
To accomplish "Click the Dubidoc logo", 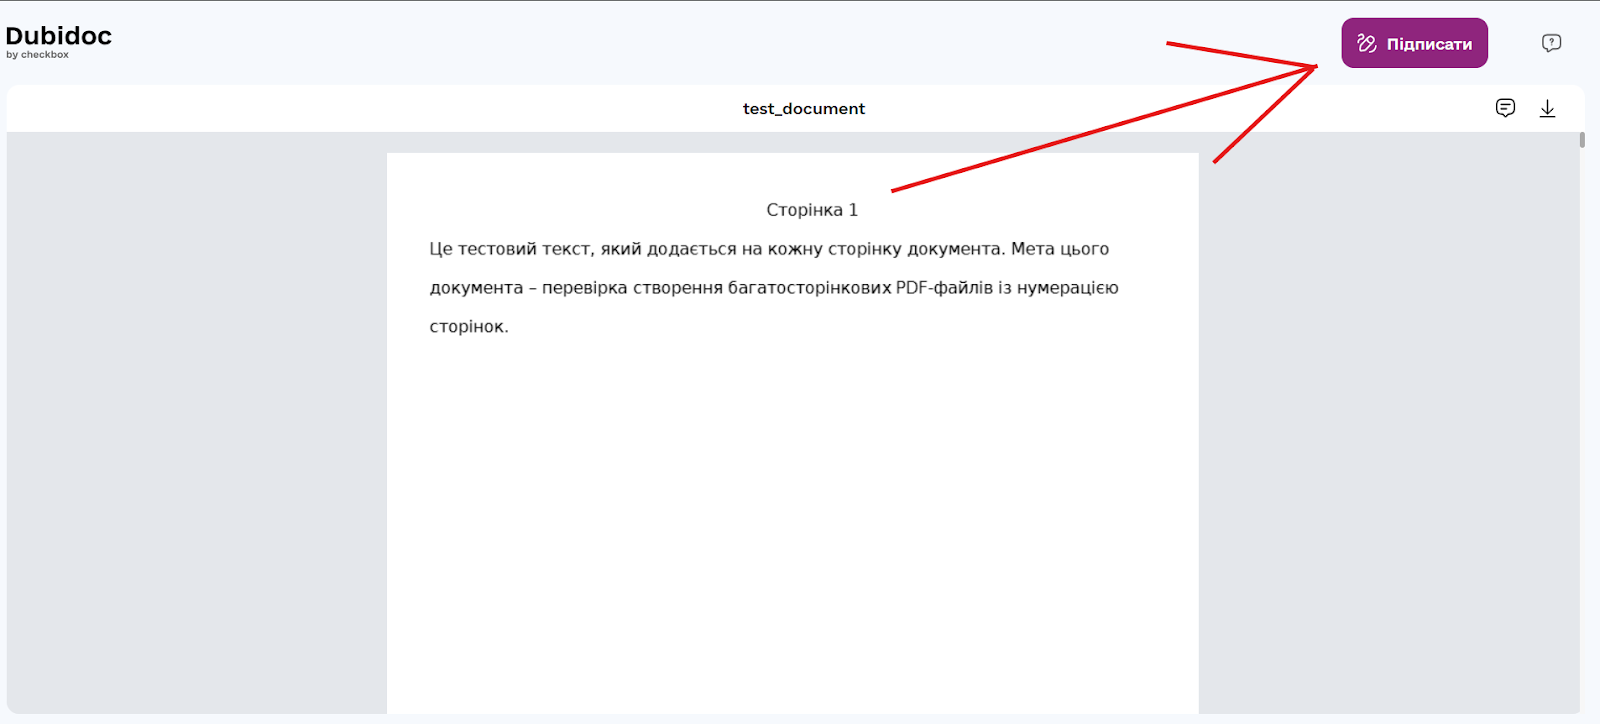I will point(58,36).
